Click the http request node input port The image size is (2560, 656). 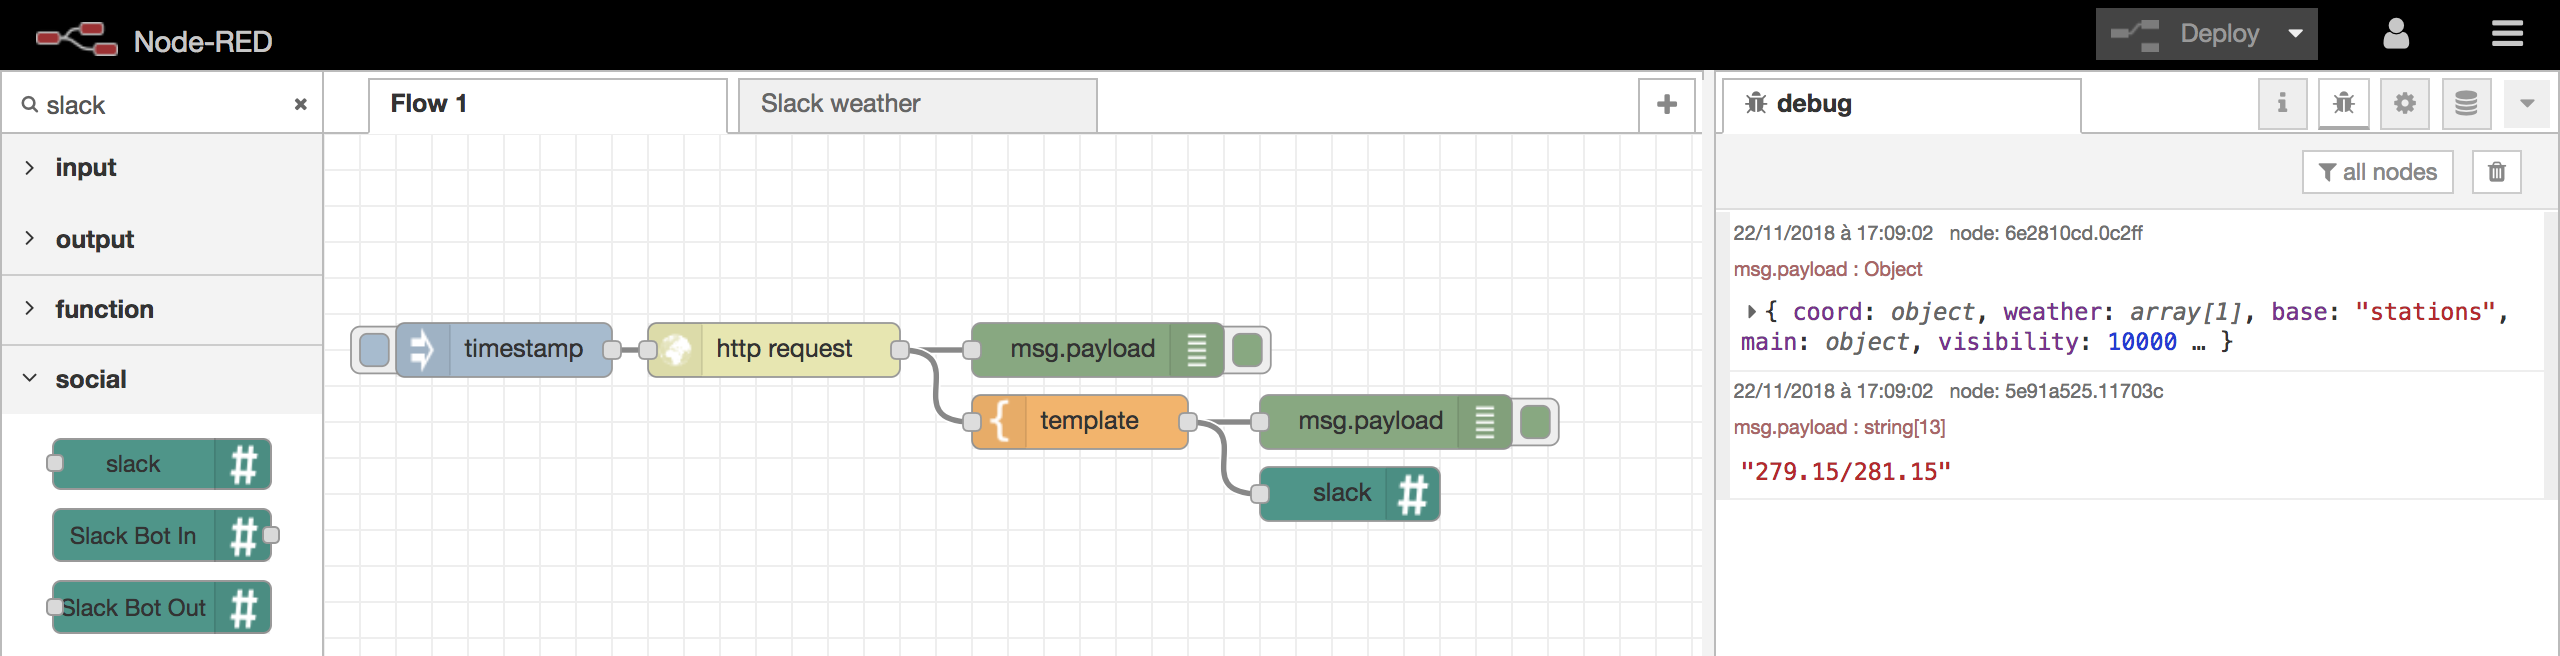click(x=648, y=349)
